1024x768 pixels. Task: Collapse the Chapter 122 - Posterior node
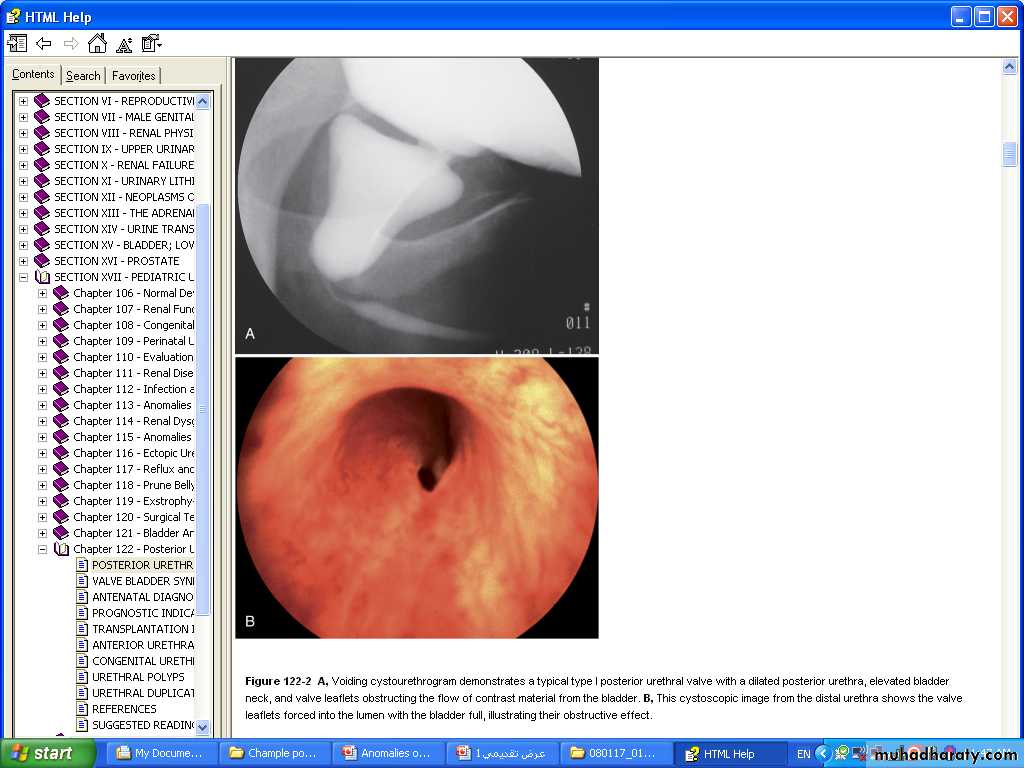[x=42, y=549]
